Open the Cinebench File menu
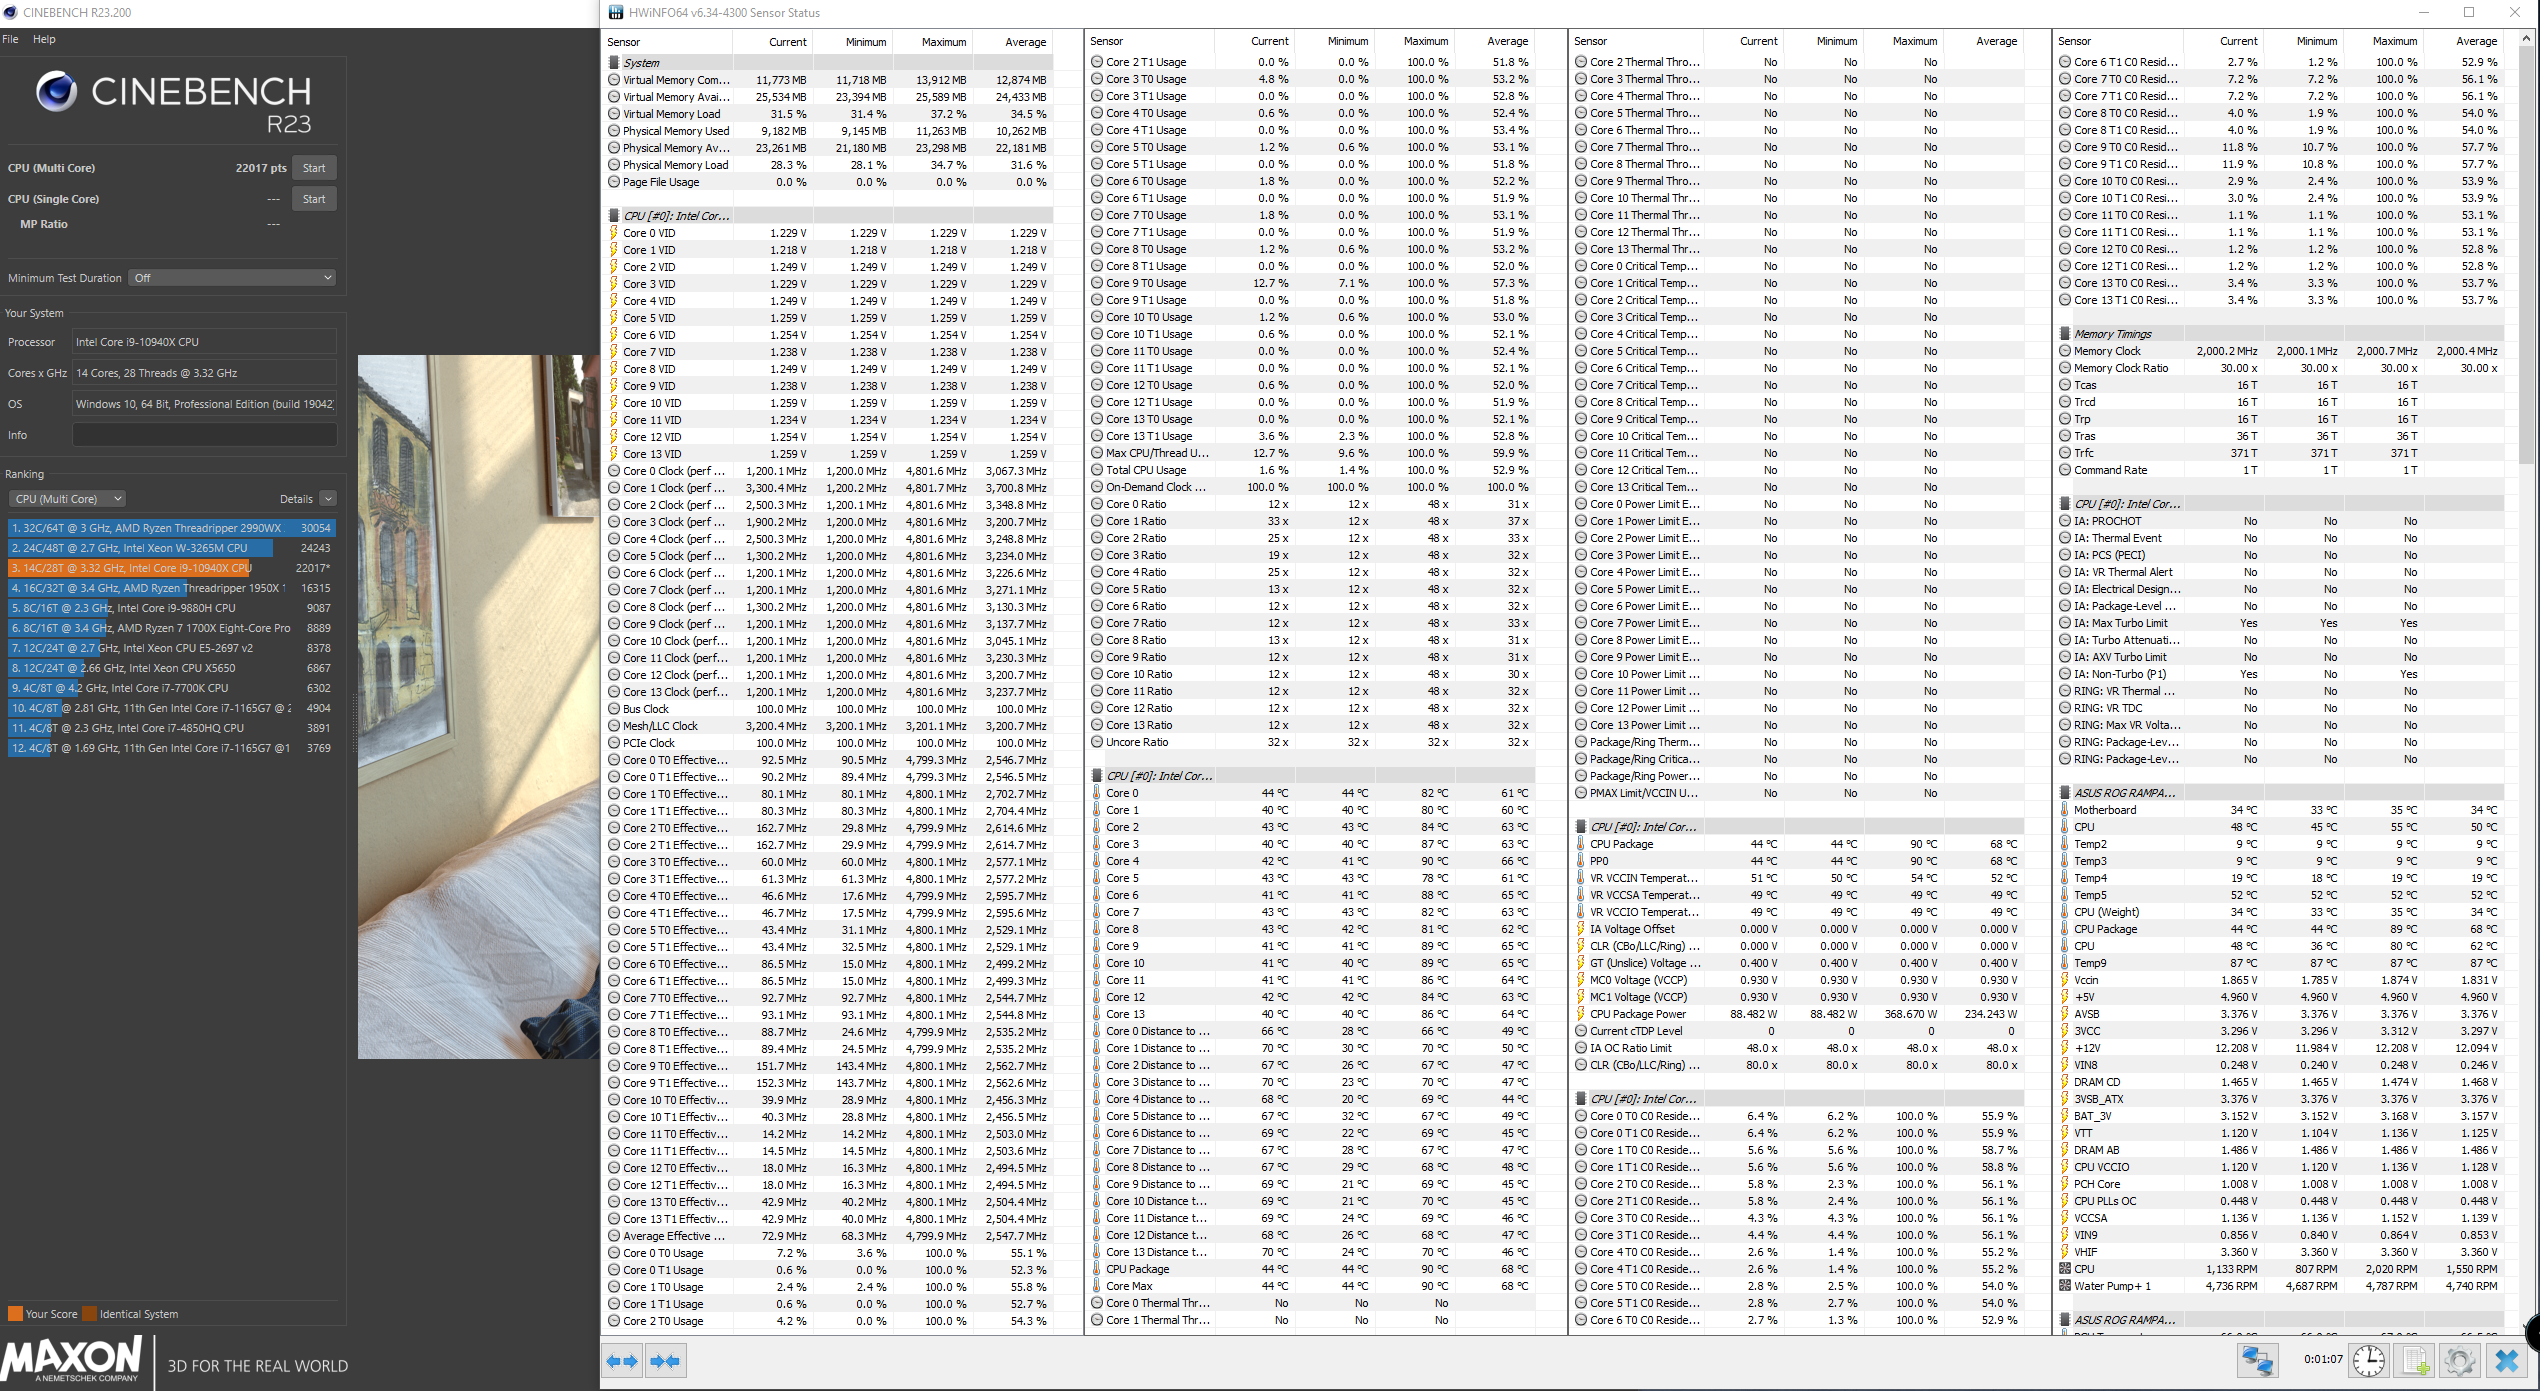The height and width of the screenshot is (1391, 2540). click(10, 39)
